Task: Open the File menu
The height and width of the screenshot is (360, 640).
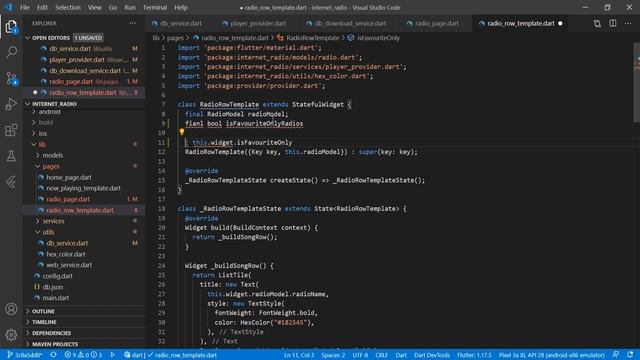Action: tap(24, 7)
